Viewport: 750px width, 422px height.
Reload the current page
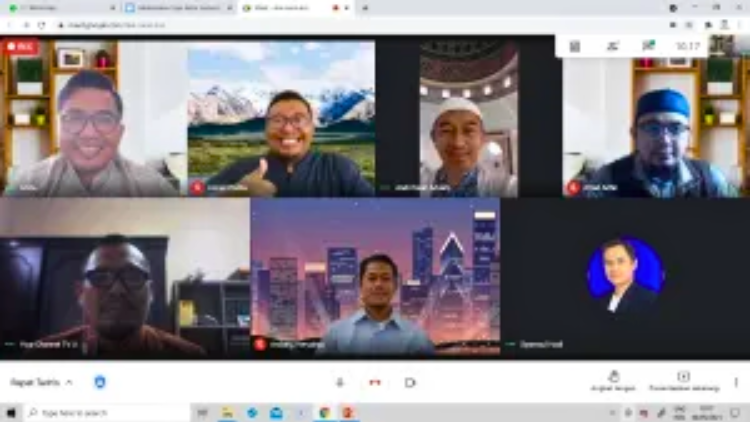(x=42, y=25)
